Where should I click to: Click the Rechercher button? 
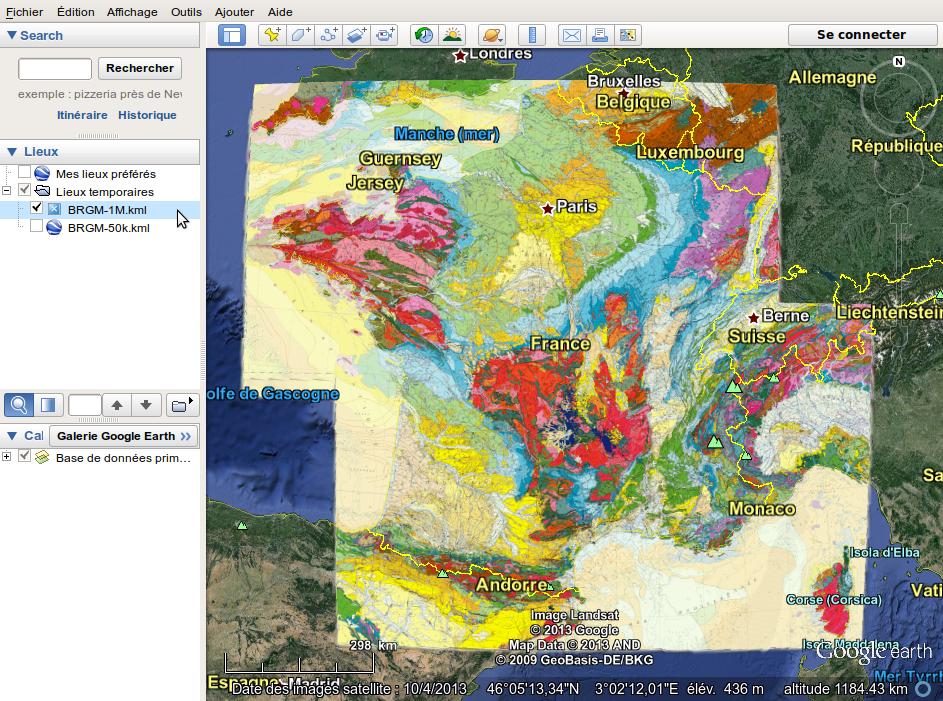[x=140, y=68]
